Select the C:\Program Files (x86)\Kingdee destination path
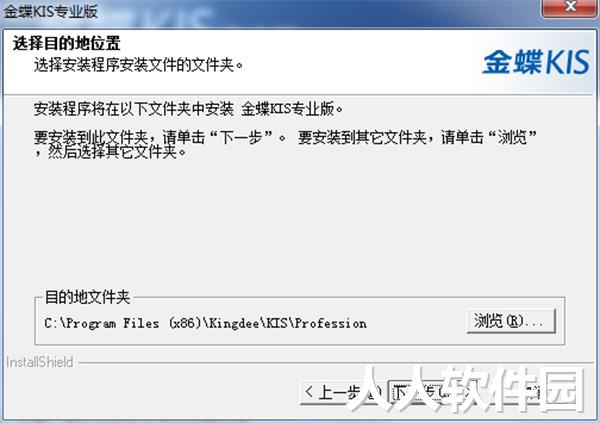600x423 pixels. (205, 323)
